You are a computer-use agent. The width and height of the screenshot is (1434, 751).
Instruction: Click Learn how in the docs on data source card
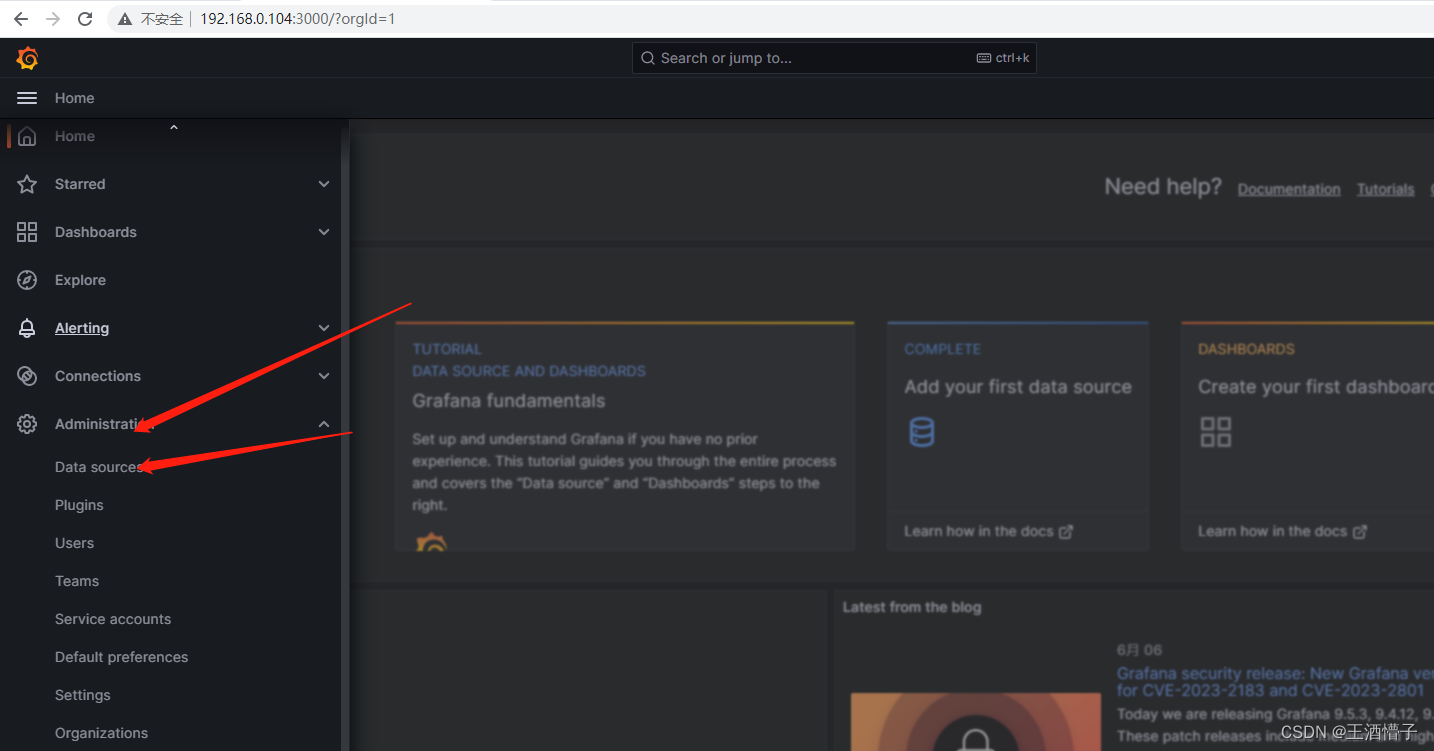(x=988, y=531)
